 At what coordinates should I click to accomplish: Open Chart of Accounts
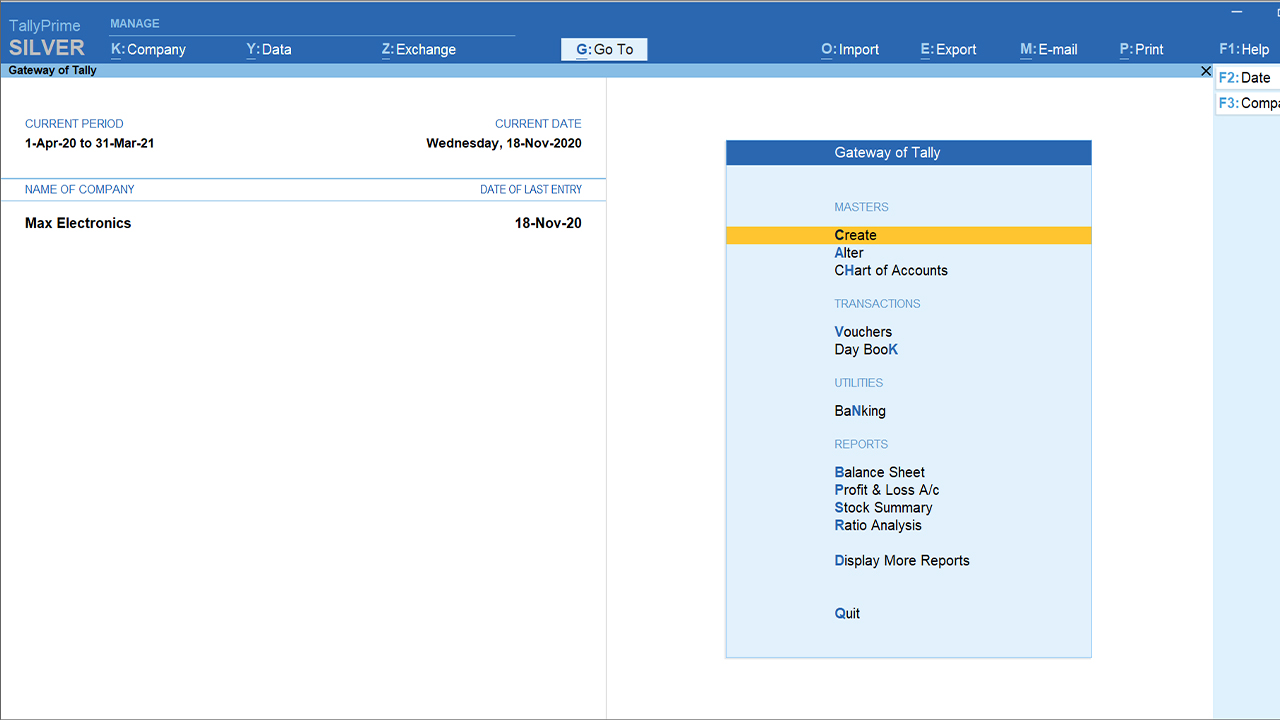pyautogui.click(x=891, y=271)
